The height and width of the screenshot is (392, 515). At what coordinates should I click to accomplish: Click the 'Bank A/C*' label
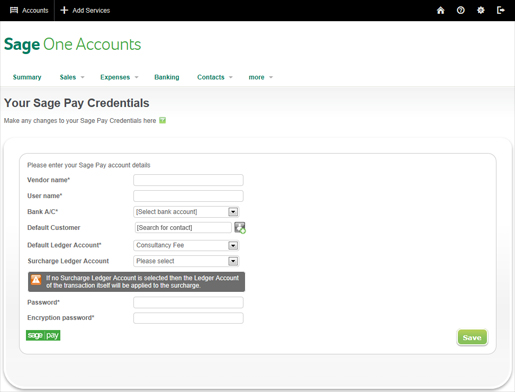coord(43,212)
